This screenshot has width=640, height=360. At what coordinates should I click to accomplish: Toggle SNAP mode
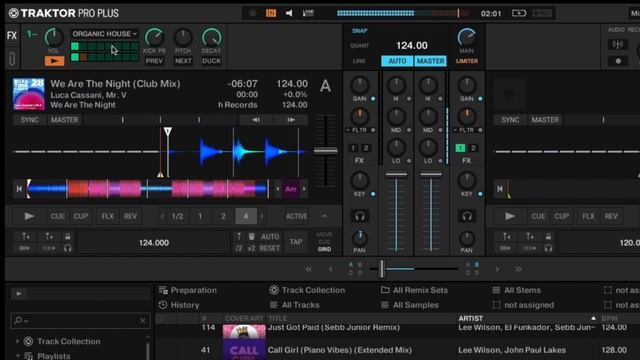[x=360, y=31]
